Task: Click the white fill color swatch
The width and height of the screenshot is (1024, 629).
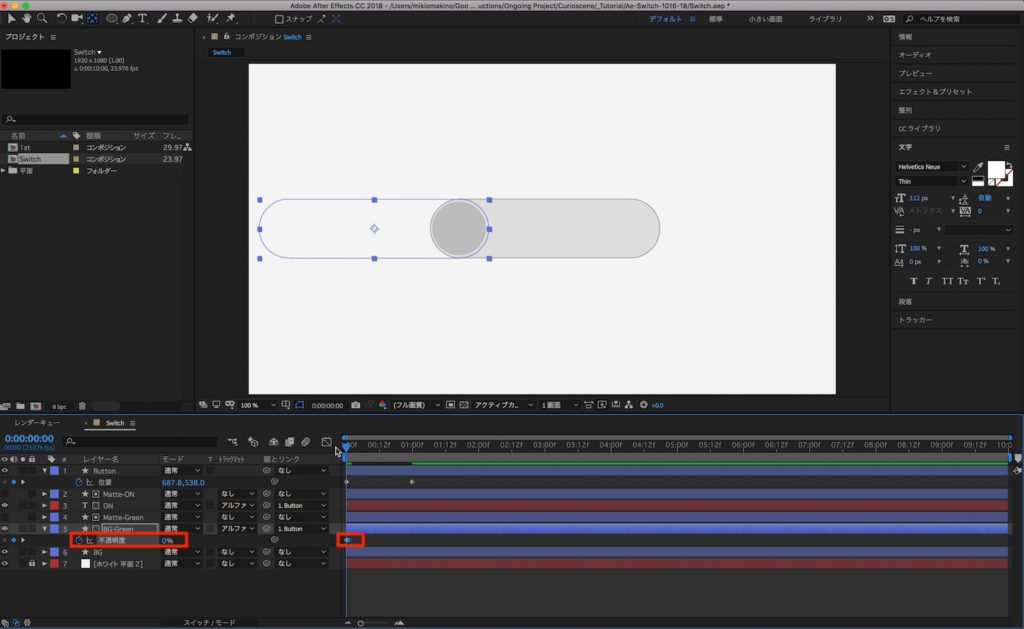Action: pyautogui.click(x=996, y=168)
